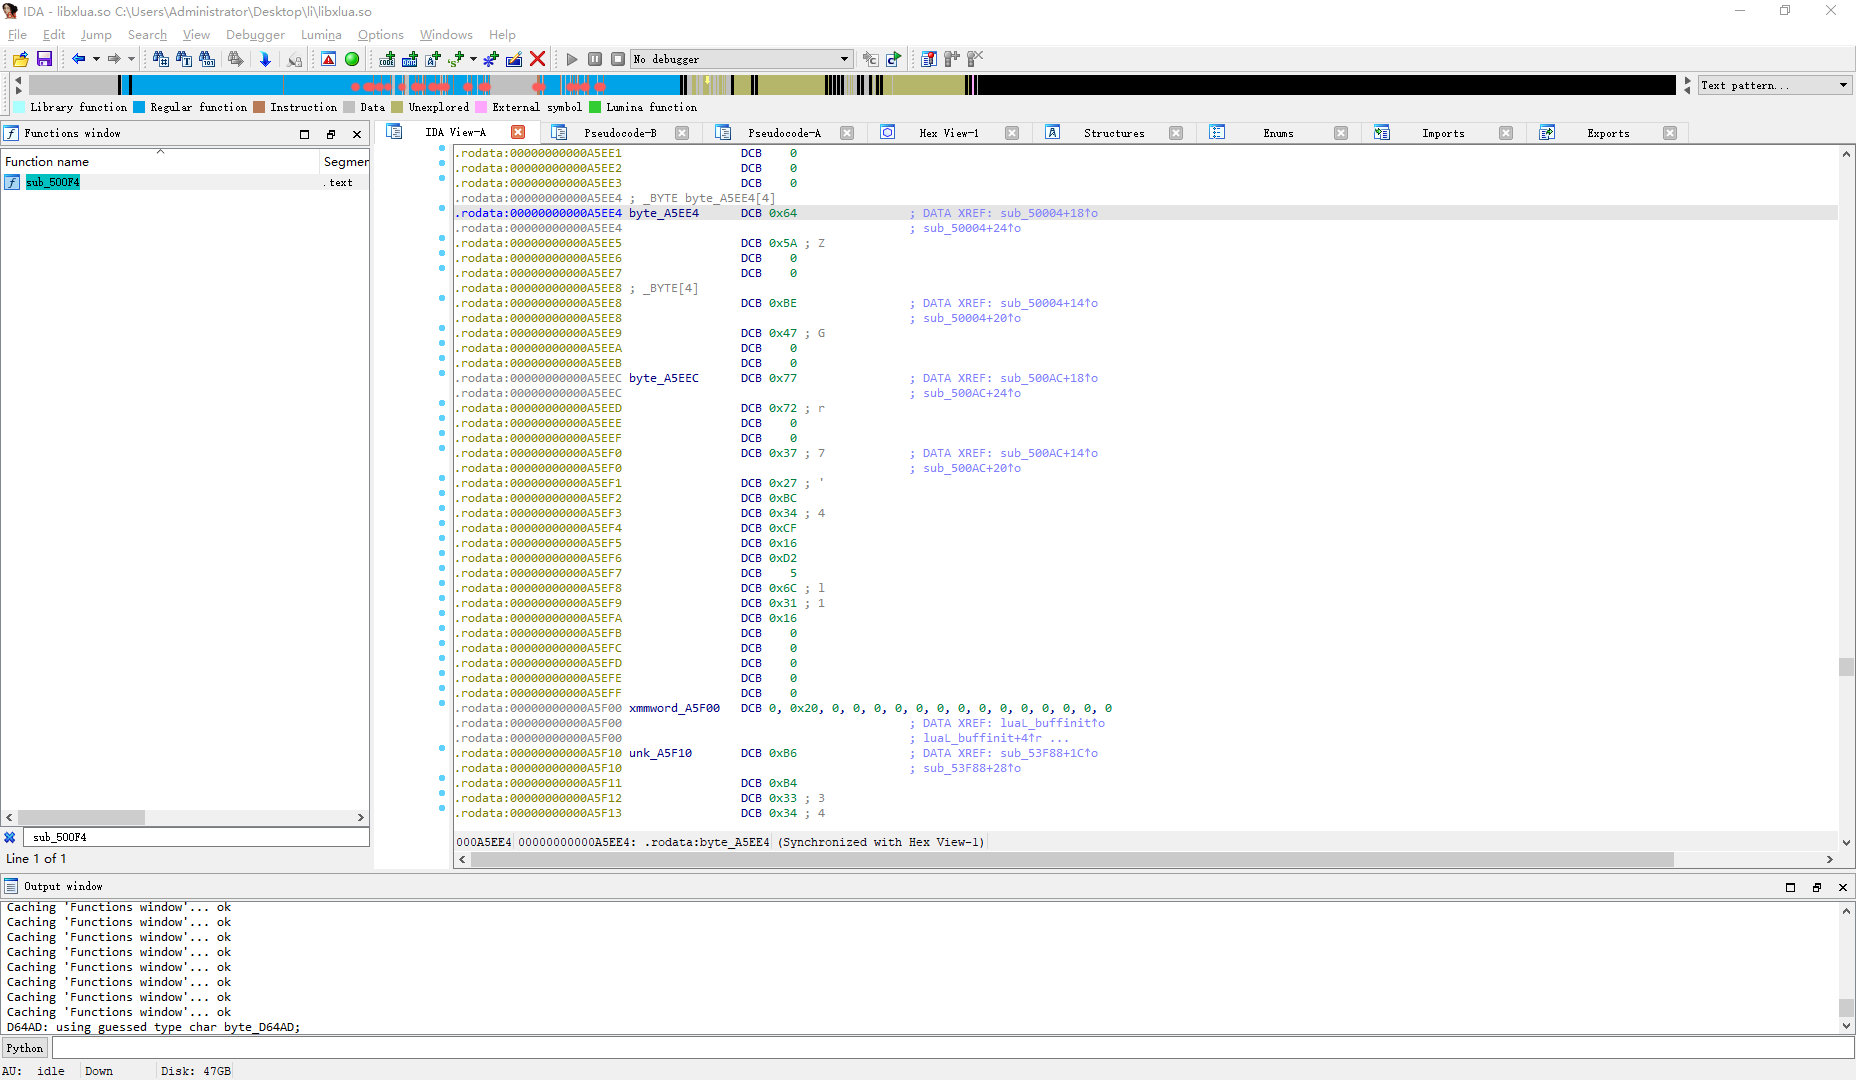Click the Regular function blue color swatch
Image resolution: width=1856 pixels, height=1080 pixels.
tap(139, 107)
